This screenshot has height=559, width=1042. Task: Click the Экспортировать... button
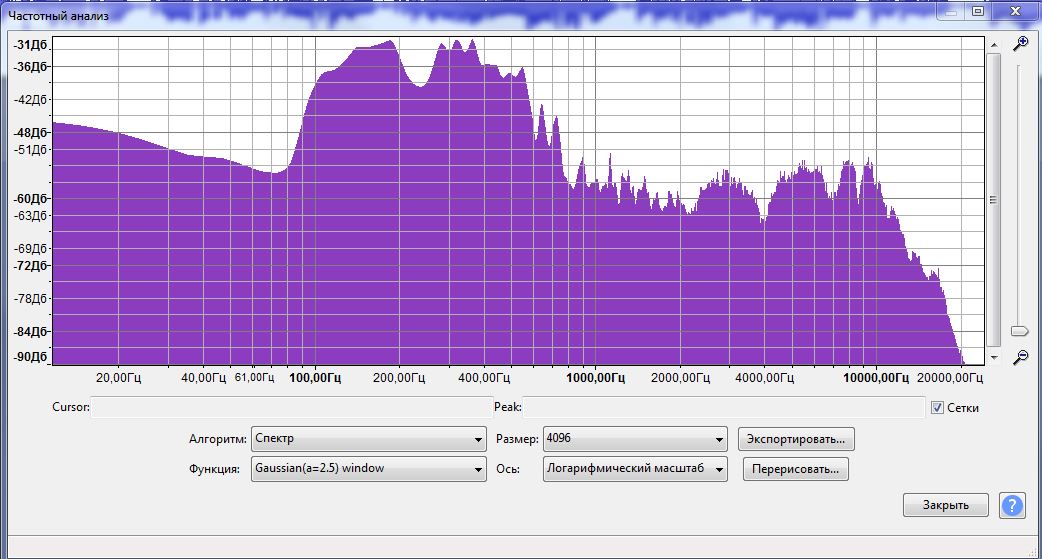point(796,439)
